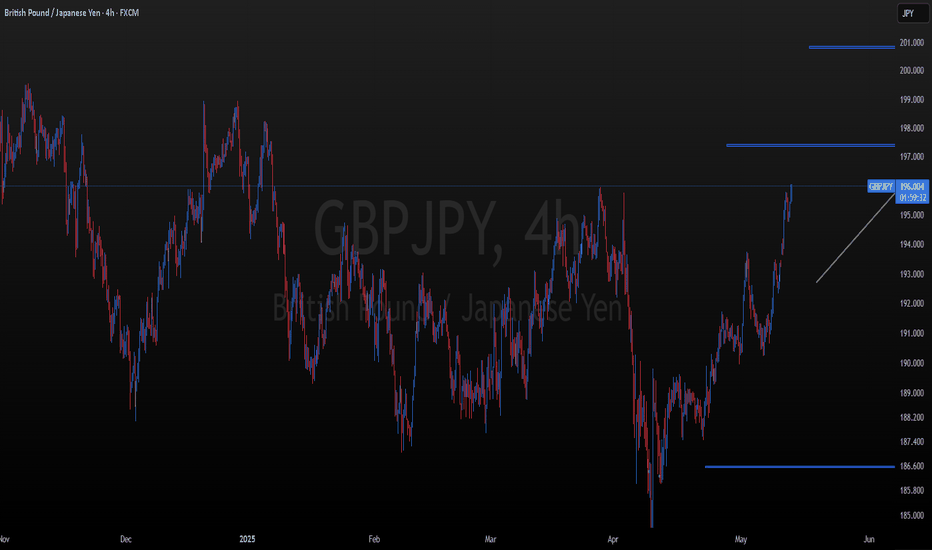Screen dimensions: 932x550
Task: Select the blue horizontal line above 197.000
Action: [810, 145]
